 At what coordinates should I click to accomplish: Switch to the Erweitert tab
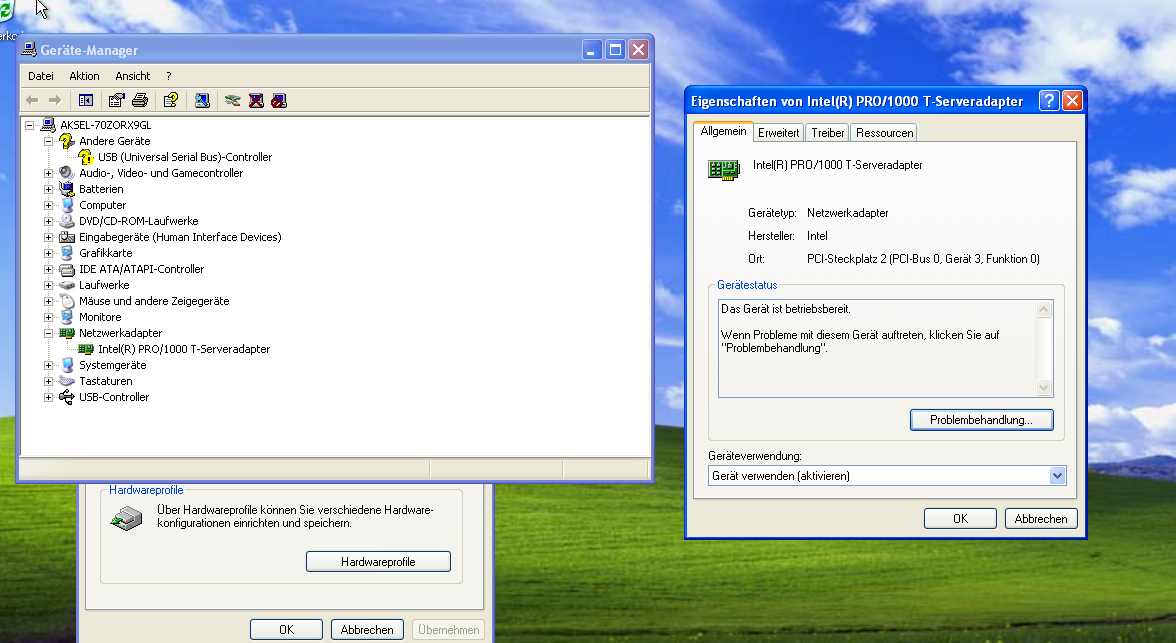coord(778,133)
